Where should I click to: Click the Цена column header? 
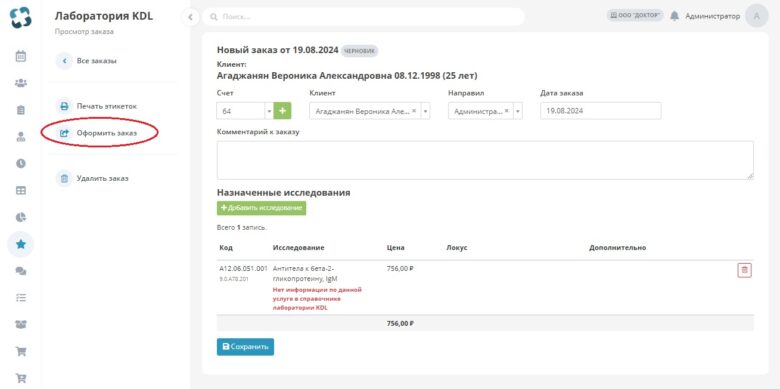pos(395,247)
